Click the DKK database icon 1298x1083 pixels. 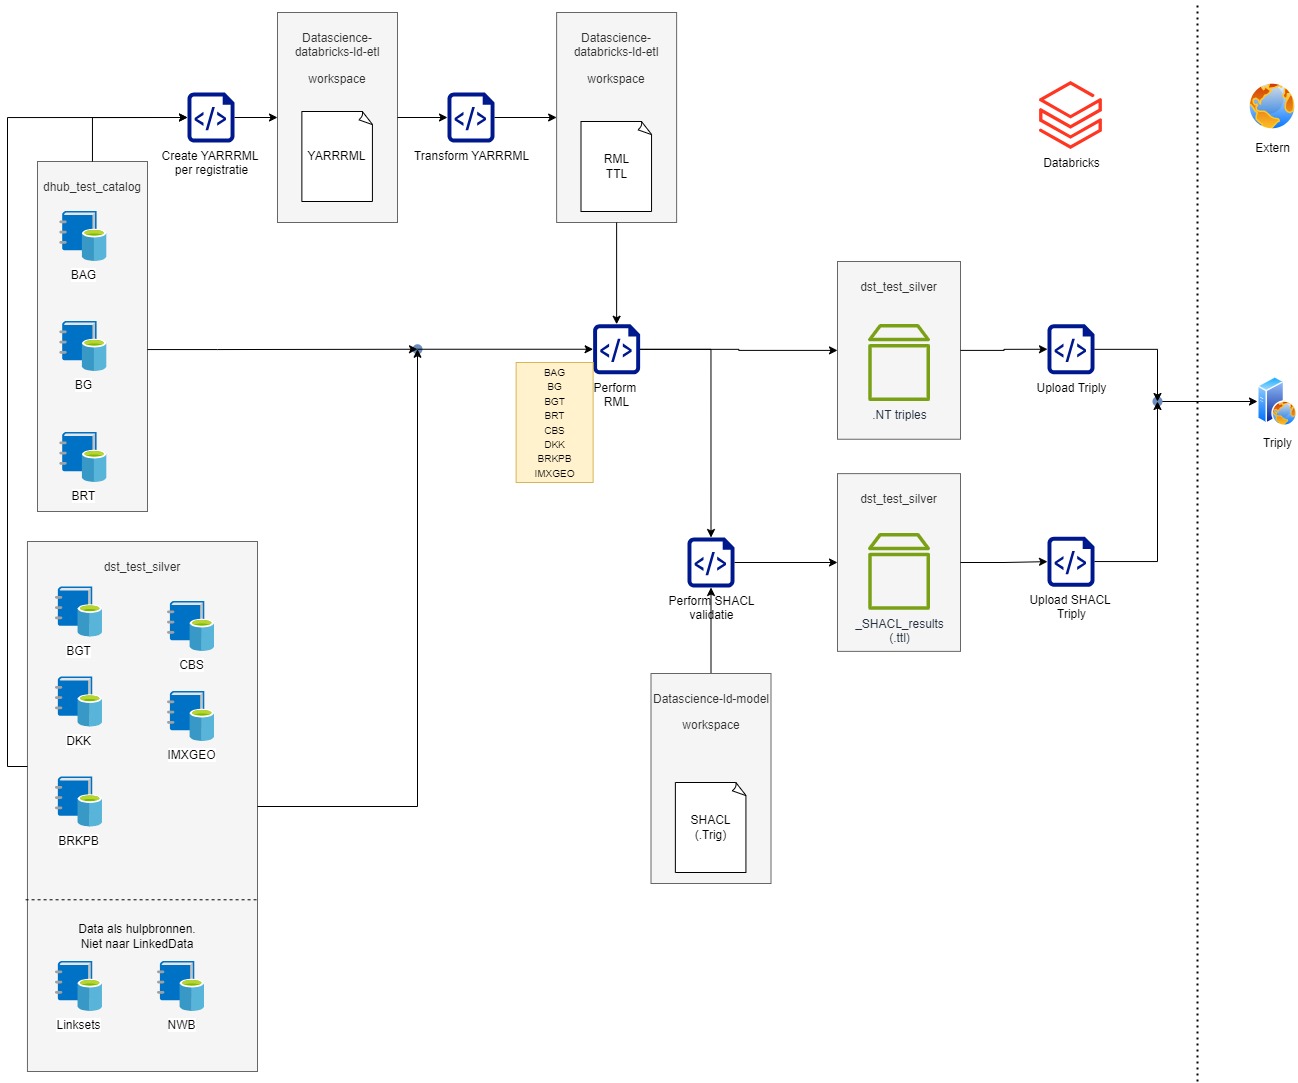(79, 702)
